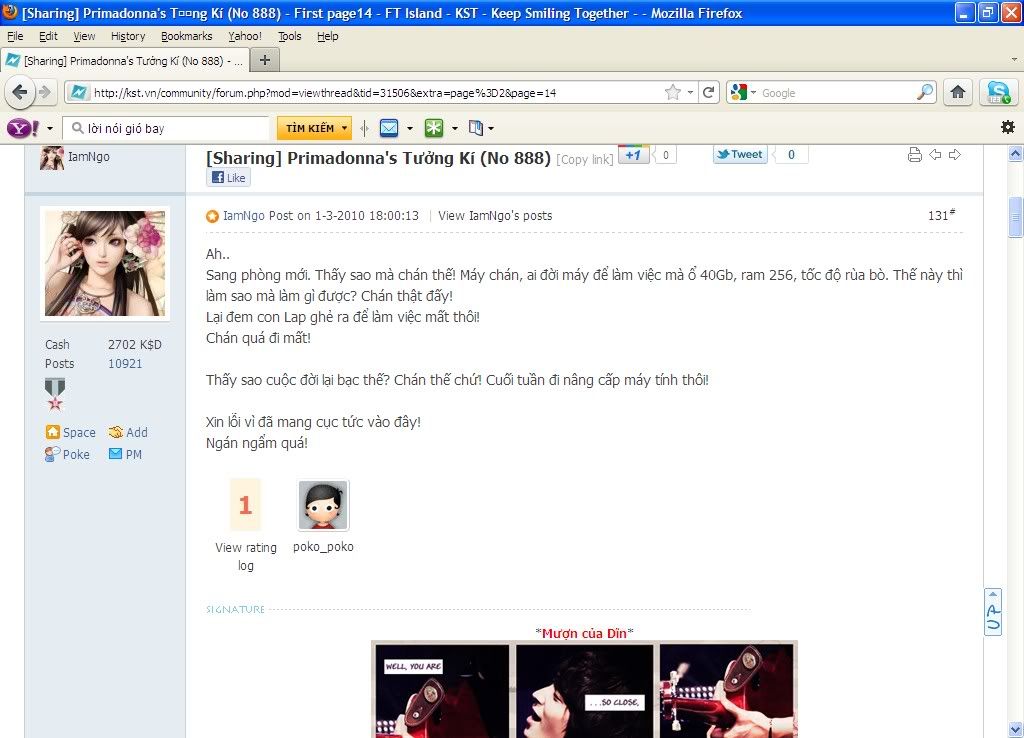This screenshot has height=738, width=1024.
Task: Expand the Yahoo! logo dropdown arrow
Action: coord(50,129)
